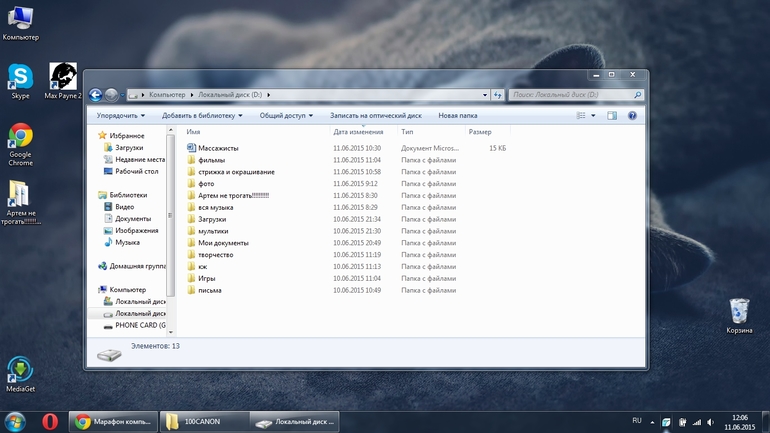This screenshot has height=433, width=770.
Task: Create a folder with Новая папка
Action: click(x=458, y=116)
